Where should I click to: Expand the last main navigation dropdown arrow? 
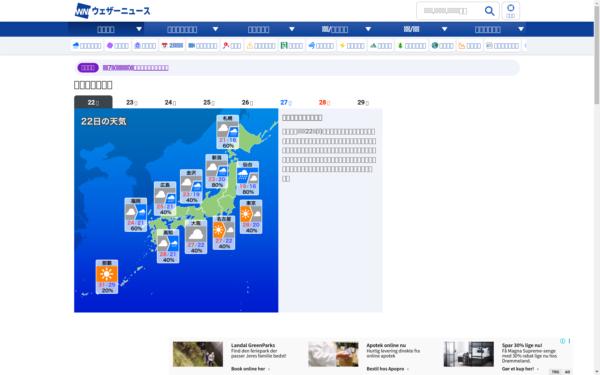coord(521,29)
